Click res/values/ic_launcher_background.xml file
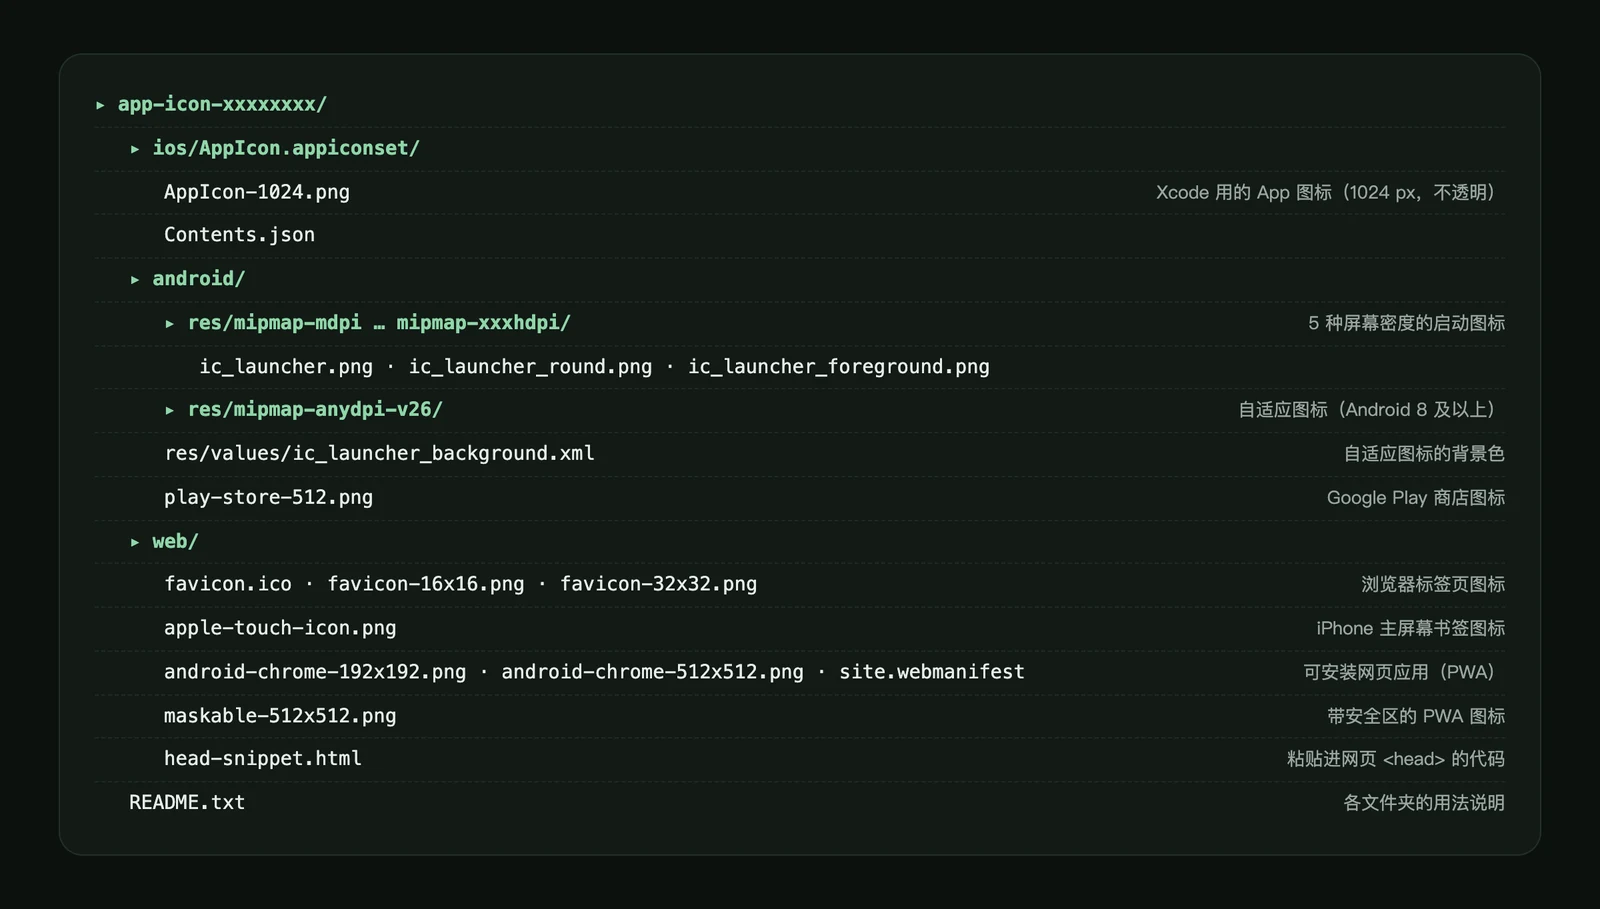Viewport: 1600px width, 909px height. point(379,454)
